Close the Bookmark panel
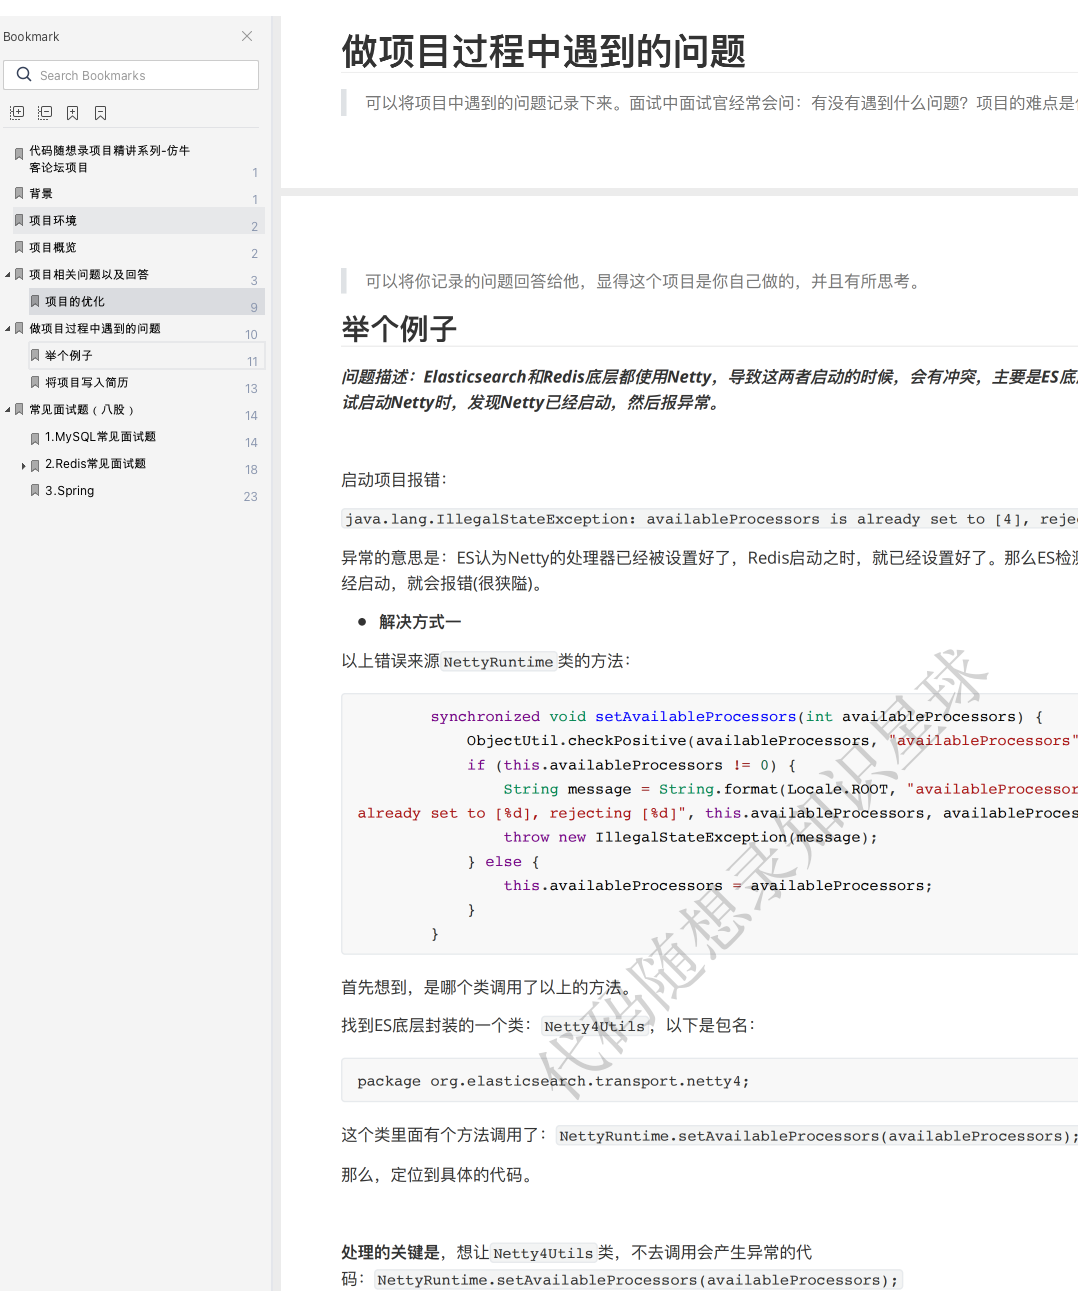Image resolution: width=1078 pixels, height=1291 pixels. 247,36
